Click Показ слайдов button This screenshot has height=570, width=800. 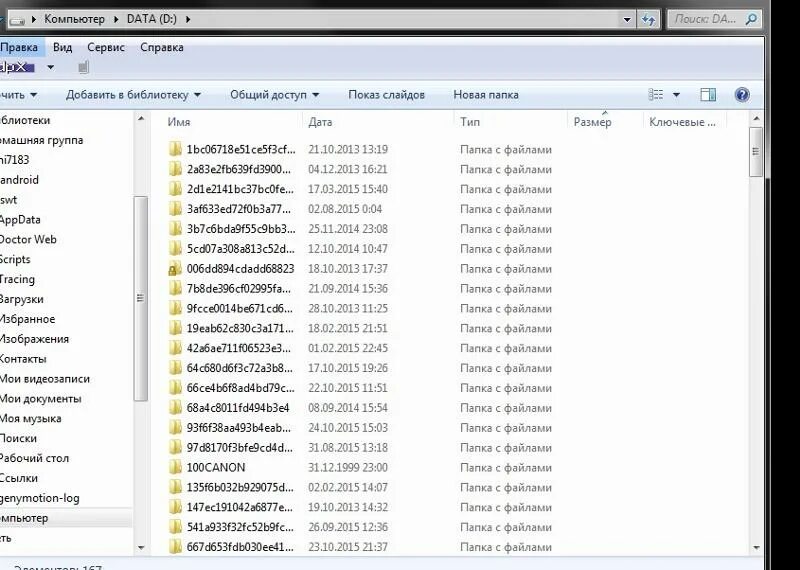pos(386,95)
